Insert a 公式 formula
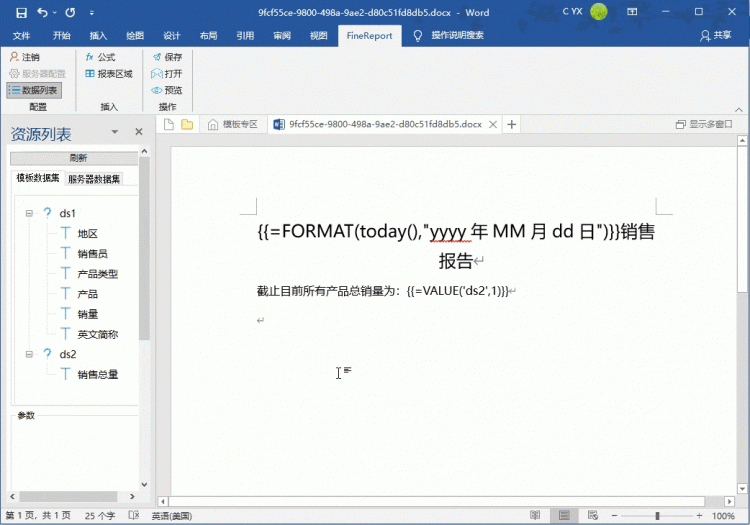 tap(100, 57)
